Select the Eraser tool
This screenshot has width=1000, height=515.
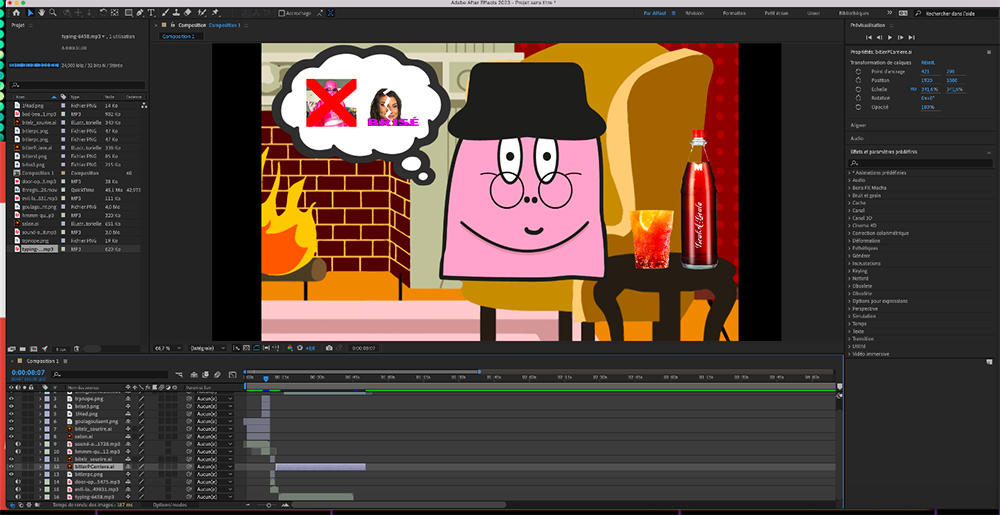[x=187, y=13]
